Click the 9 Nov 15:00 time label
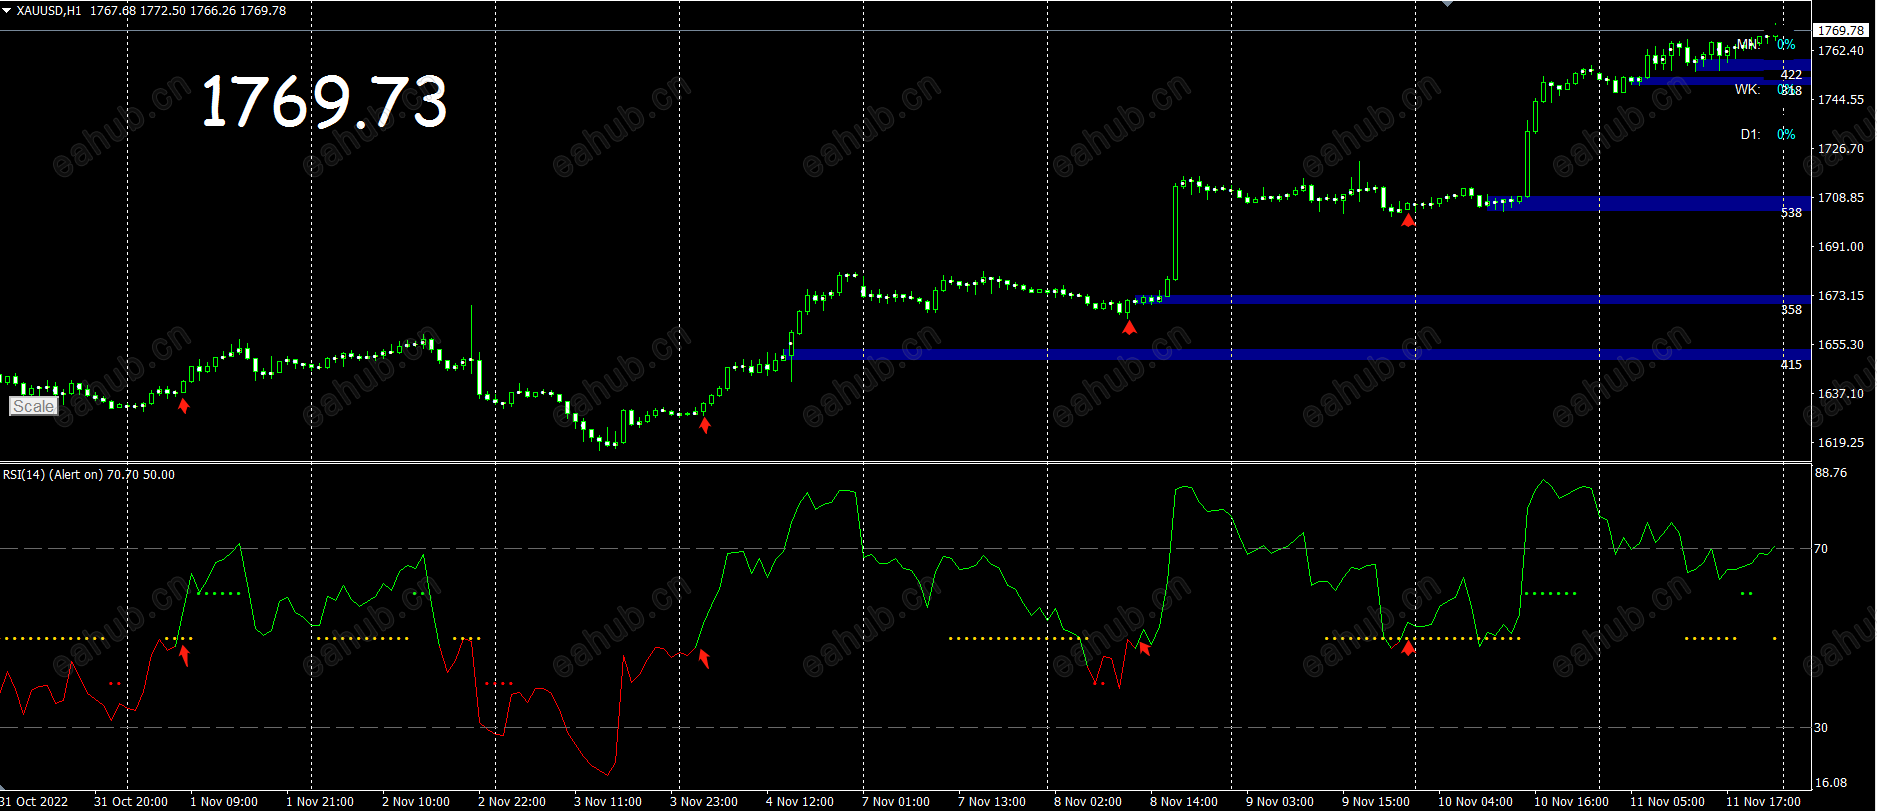This screenshot has height=811, width=1877. (1376, 802)
